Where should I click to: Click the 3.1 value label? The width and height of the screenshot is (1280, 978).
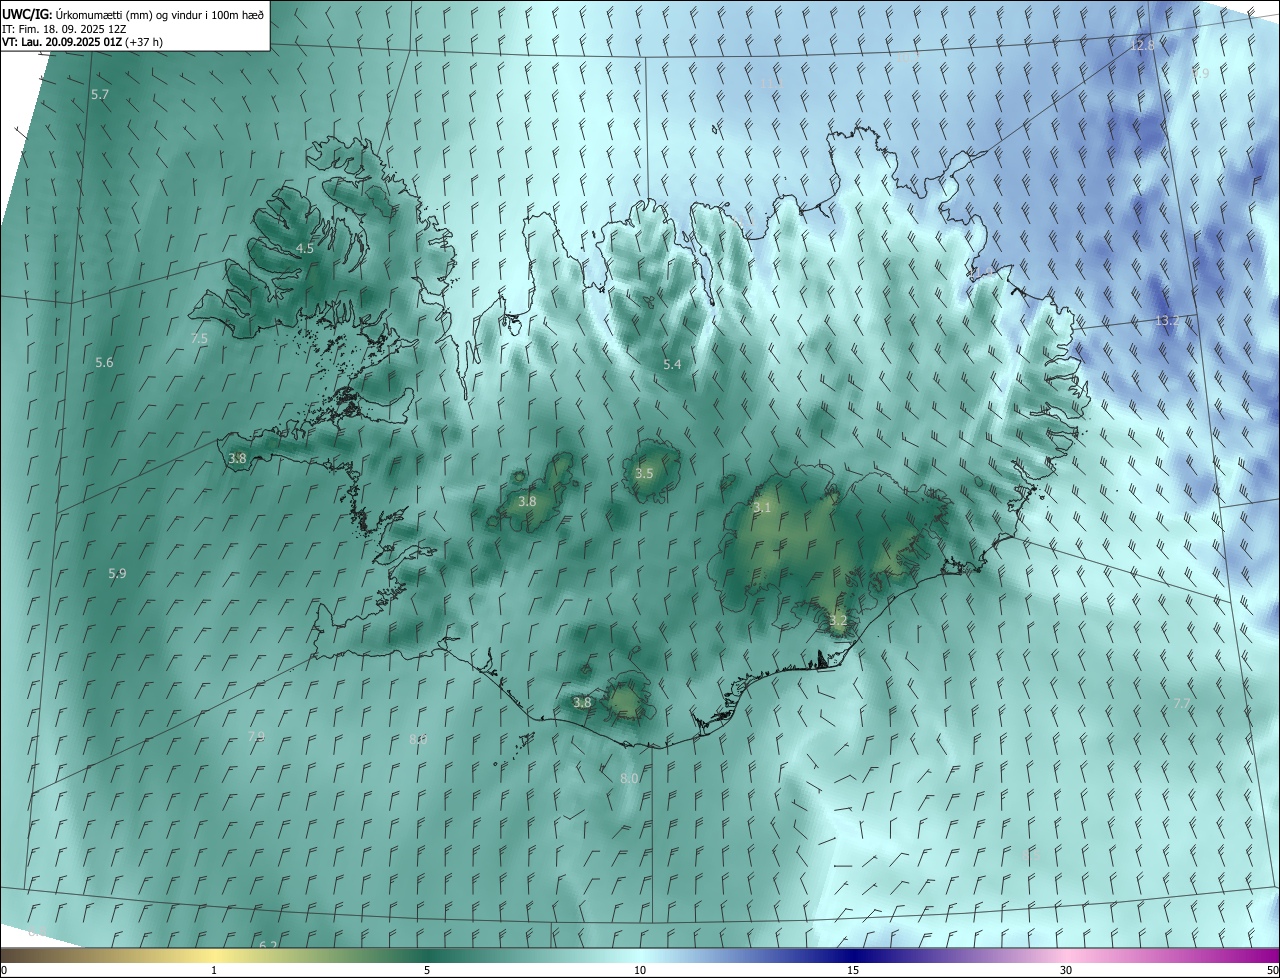(762, 508)
